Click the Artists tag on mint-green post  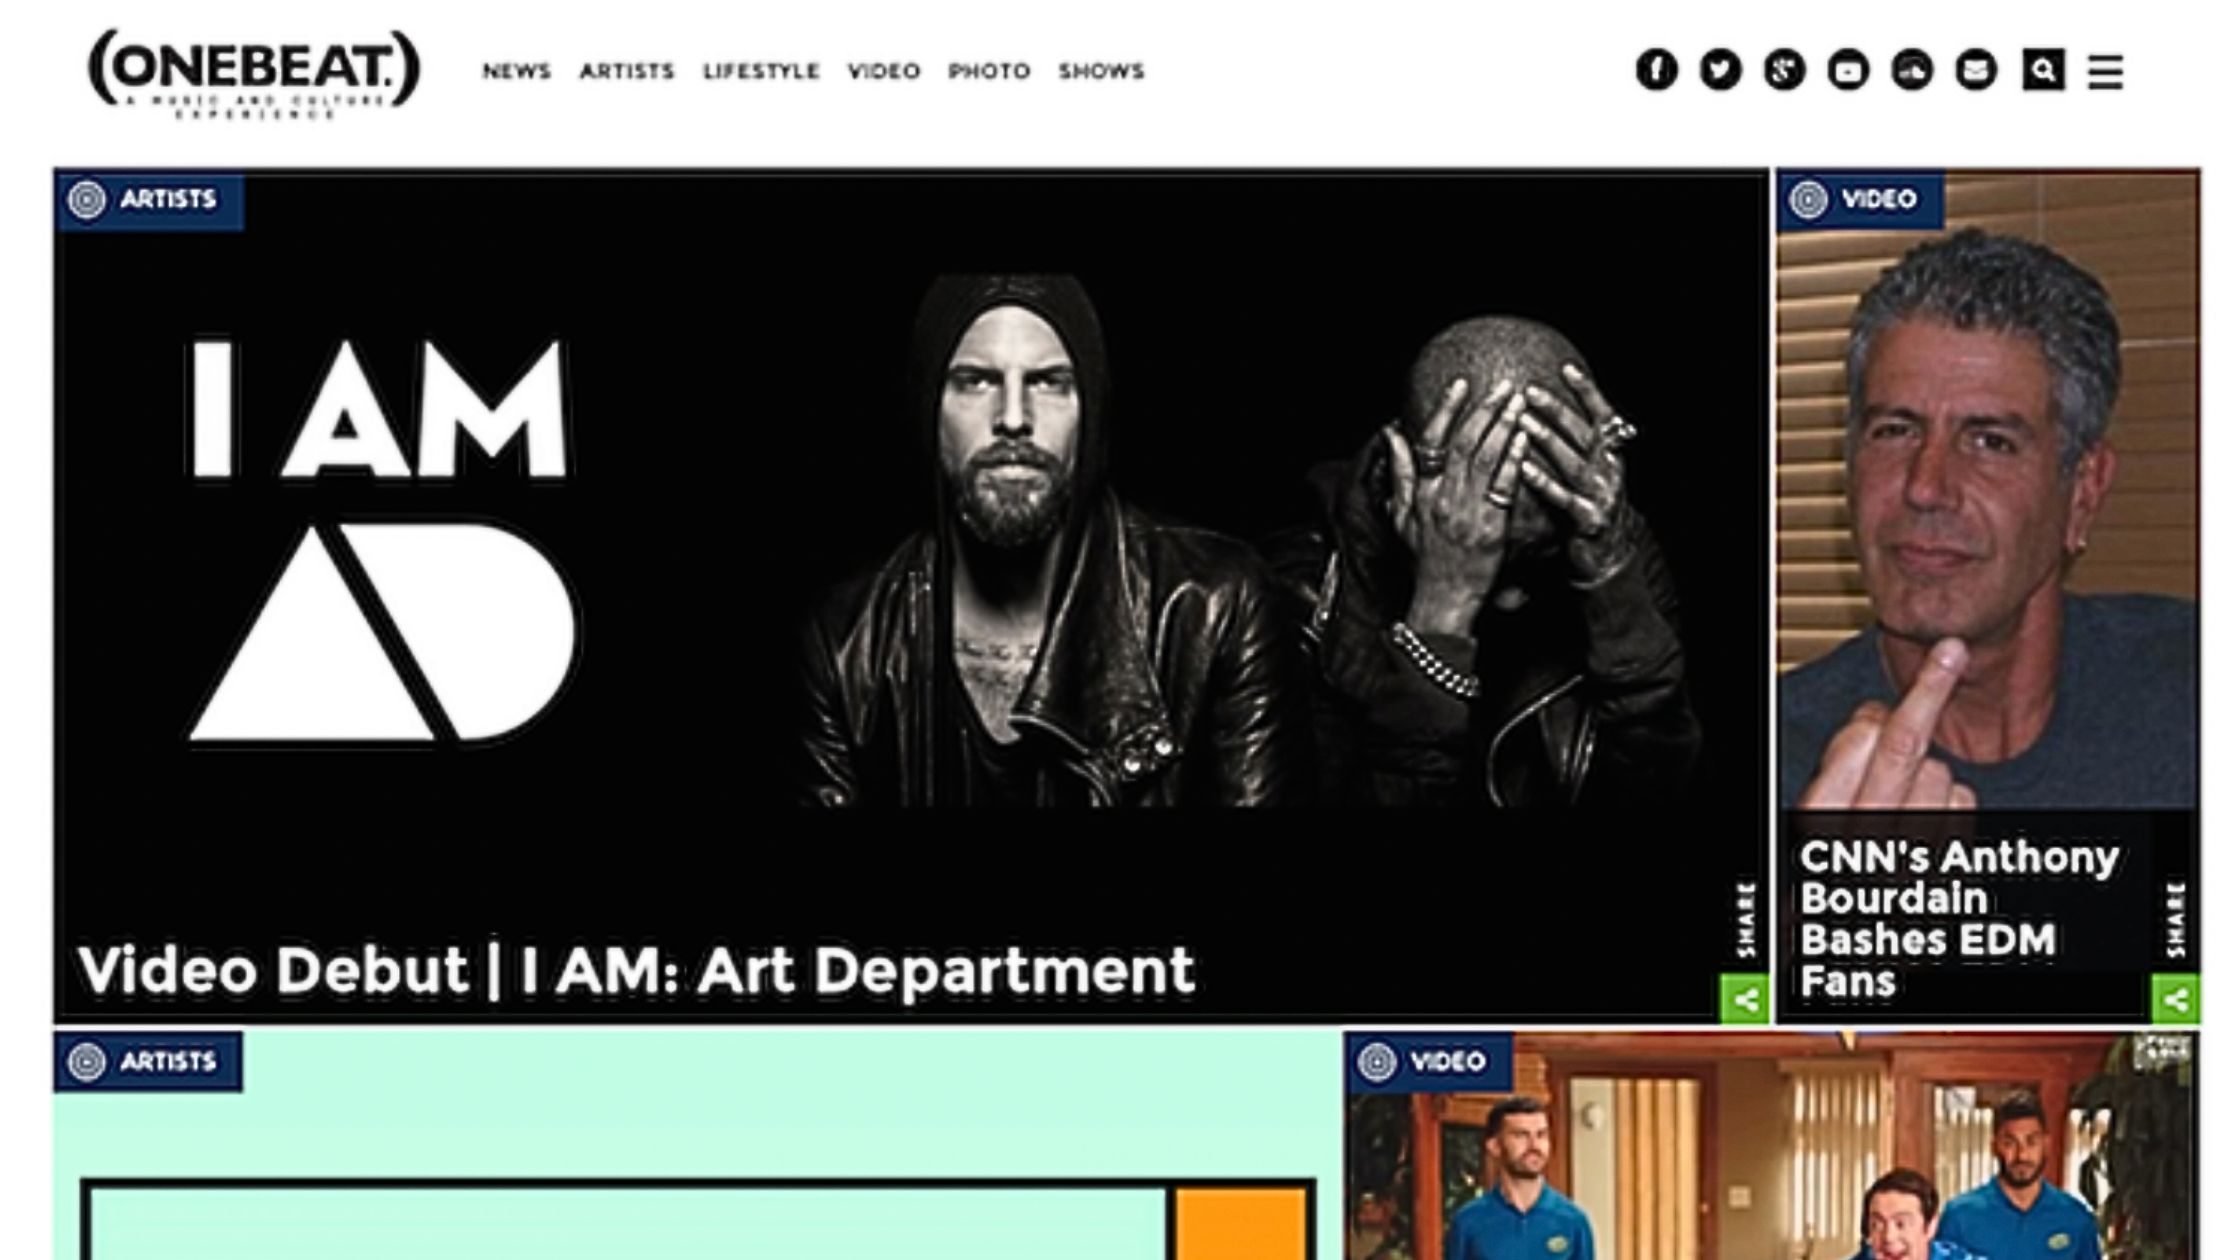tap(148, 1061)
